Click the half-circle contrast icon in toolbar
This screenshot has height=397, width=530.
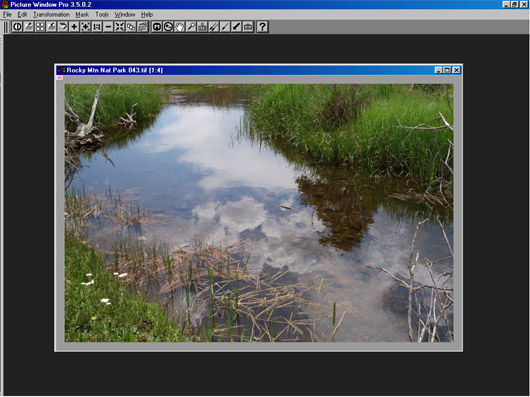[17, 27]
